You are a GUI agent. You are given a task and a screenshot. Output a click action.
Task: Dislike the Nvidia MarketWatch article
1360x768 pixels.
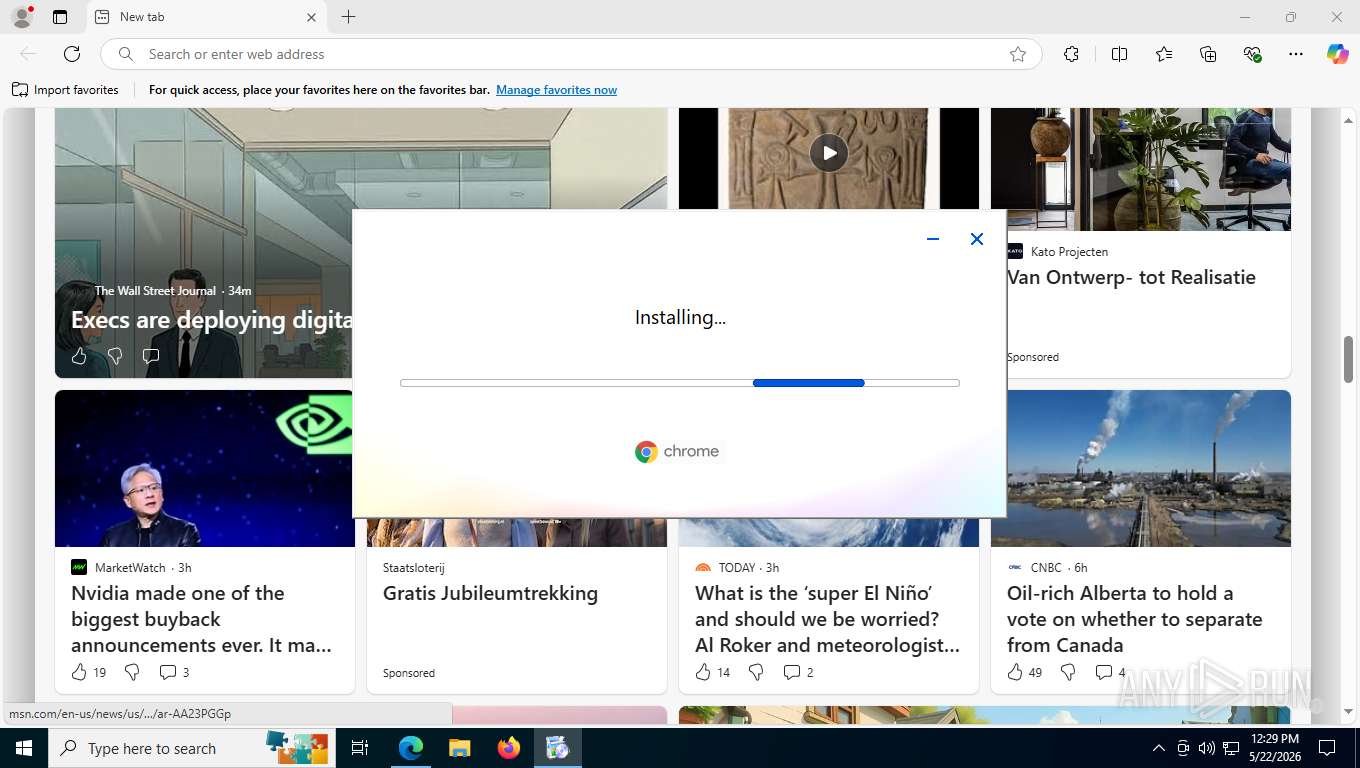pyautogui.click(x=132, y=672)
